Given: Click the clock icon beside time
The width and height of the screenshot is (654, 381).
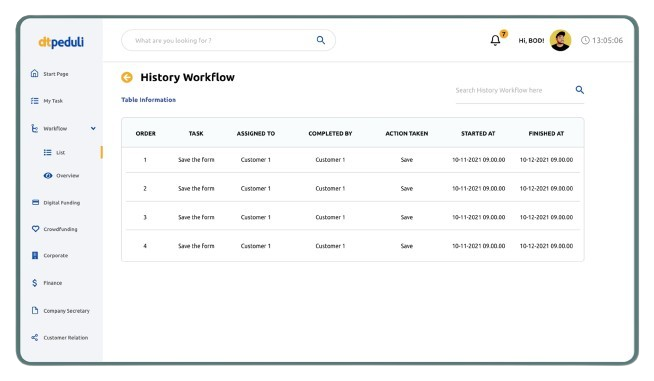Looking at the screenshot, I should [585, 40].
